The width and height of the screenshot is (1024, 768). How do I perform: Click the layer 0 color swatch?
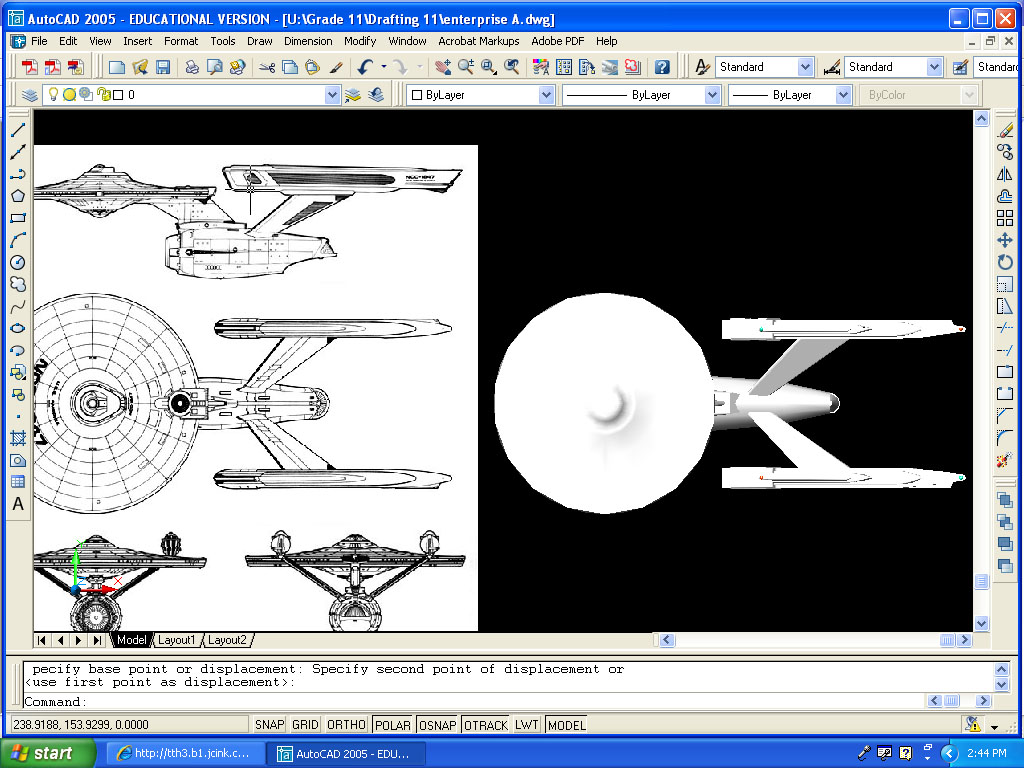point(118,95)
